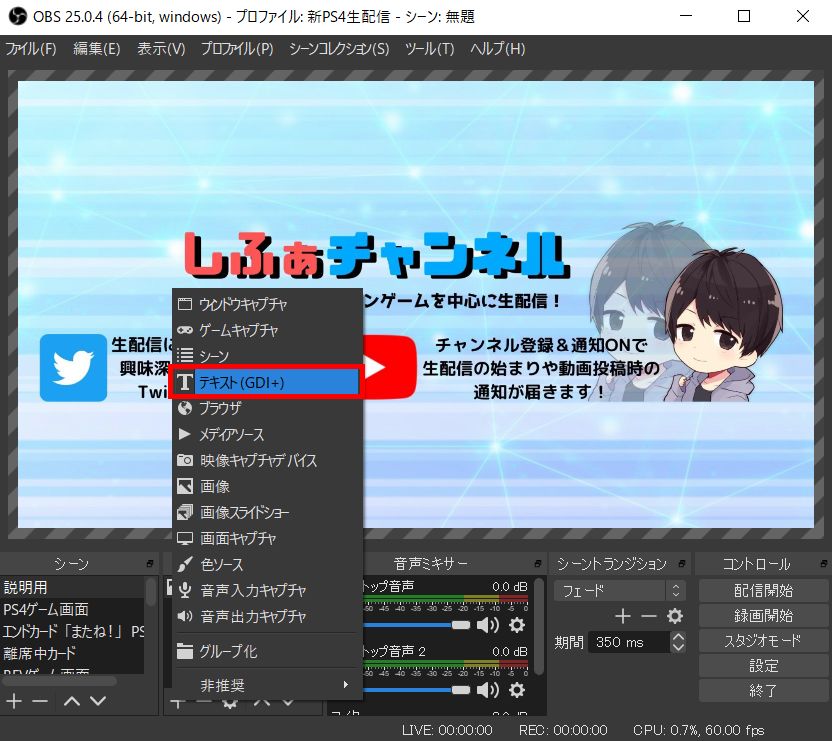Open Settings (設定) from Controls

click(x=763, y=666)
